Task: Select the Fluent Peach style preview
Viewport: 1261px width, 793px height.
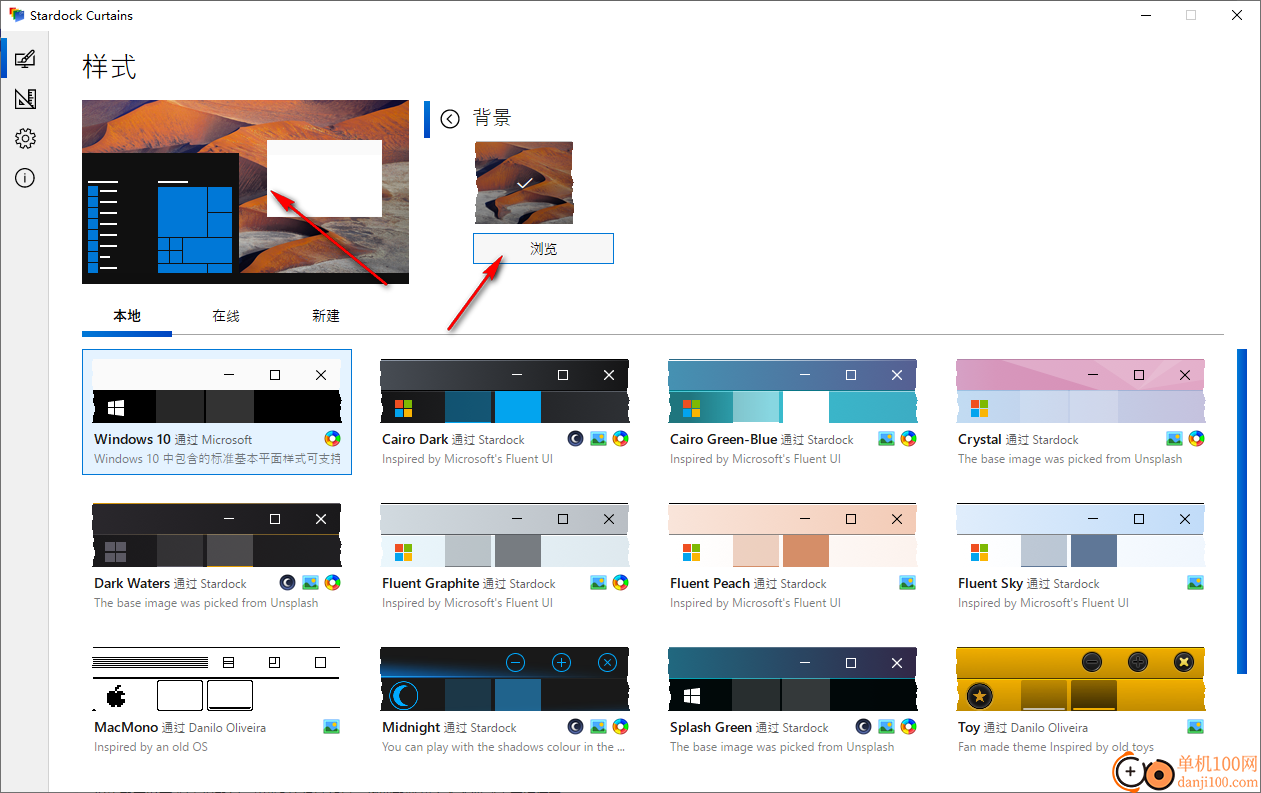Action: click(x=793, y=535)
